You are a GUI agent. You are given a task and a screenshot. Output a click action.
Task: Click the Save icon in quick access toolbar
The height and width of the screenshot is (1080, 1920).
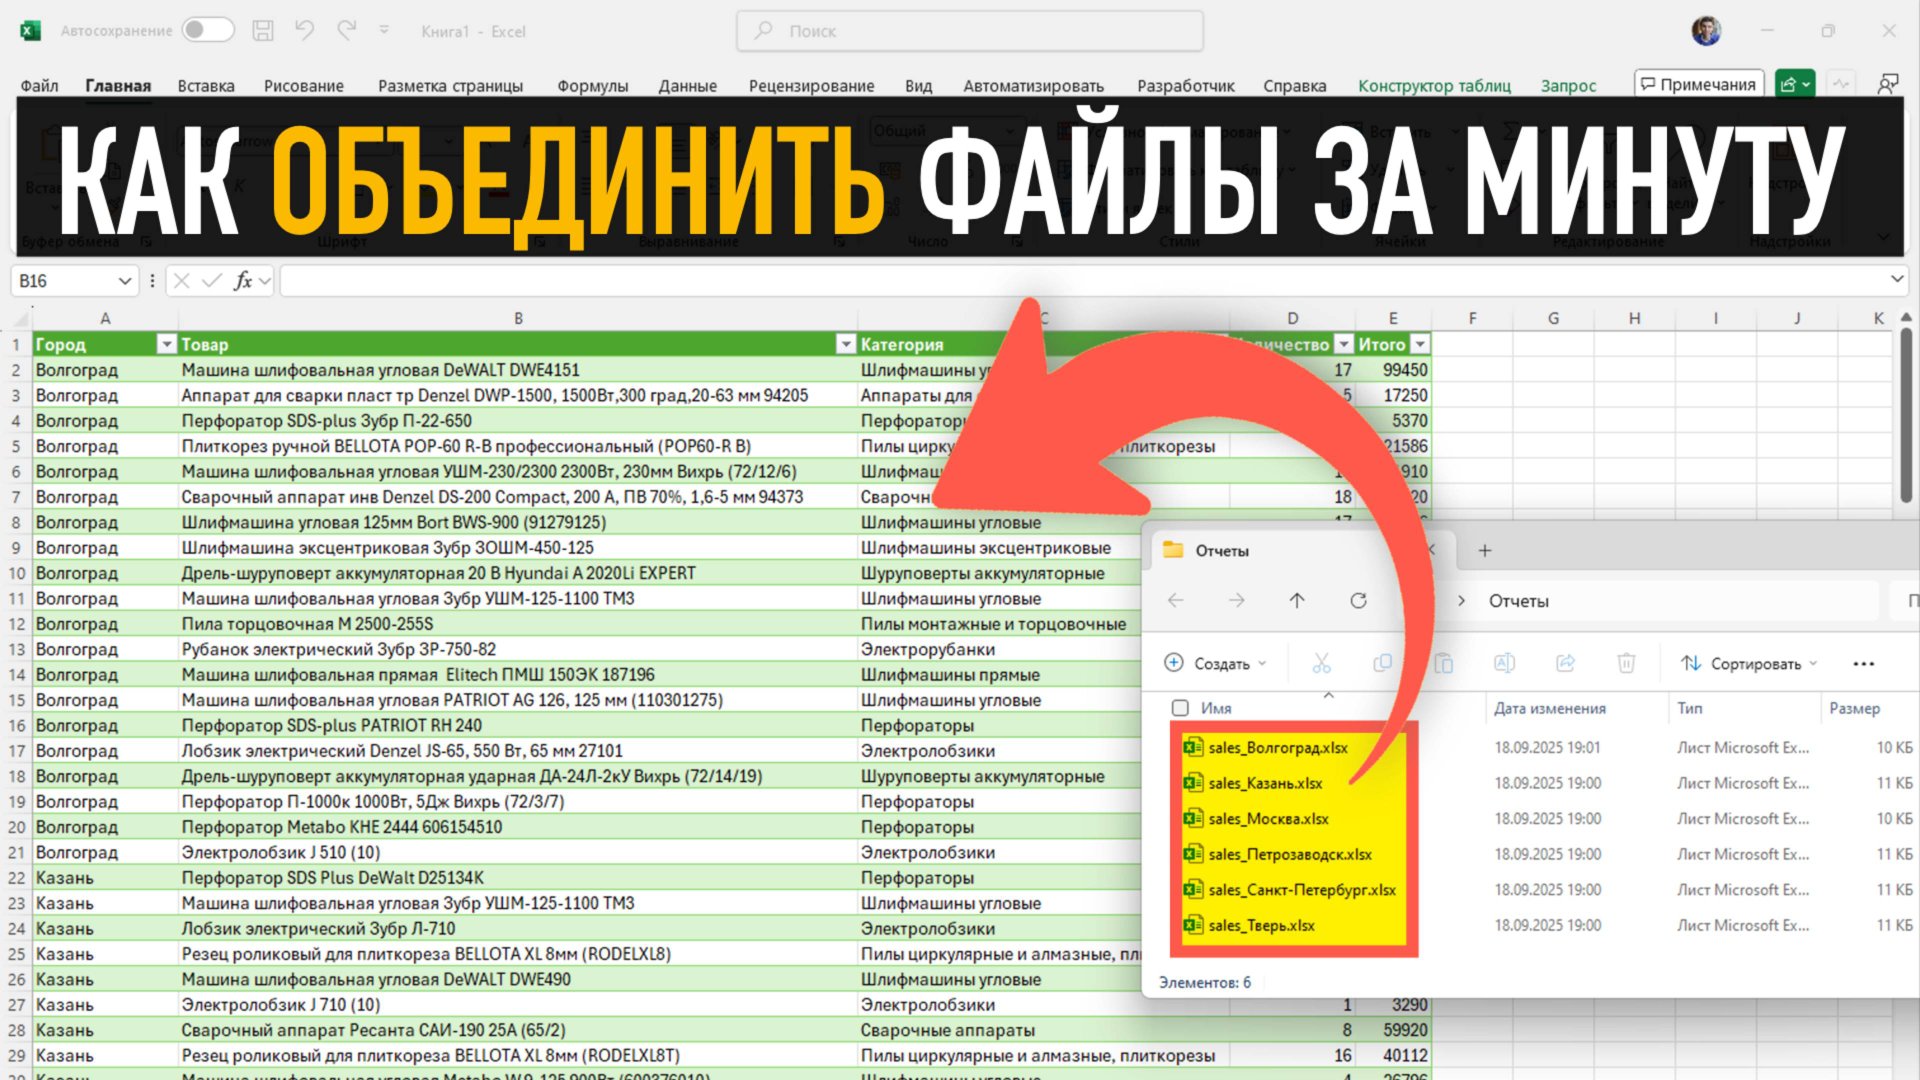tap(262, 31)
